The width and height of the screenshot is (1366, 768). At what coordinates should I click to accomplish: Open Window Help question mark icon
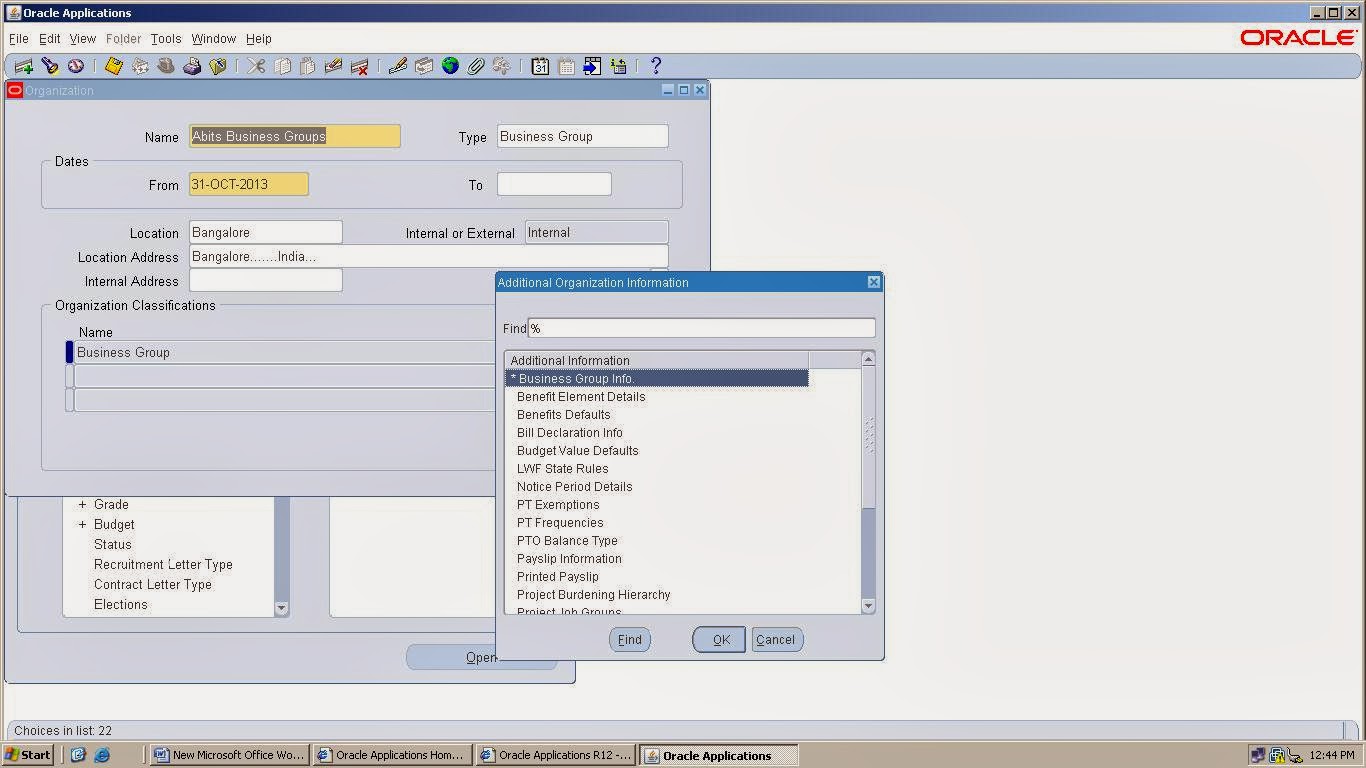point(656,66)
